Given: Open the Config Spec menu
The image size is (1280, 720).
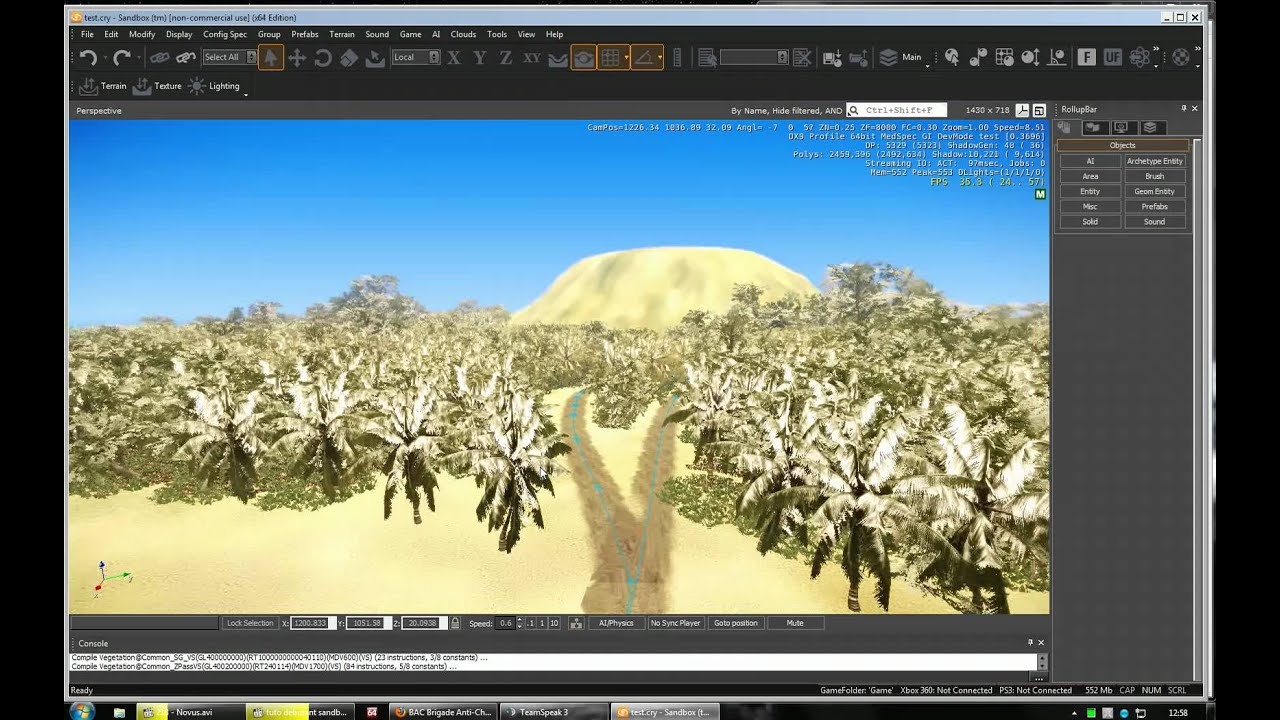Looking at the screenshot, I should (x=225, y=34).
